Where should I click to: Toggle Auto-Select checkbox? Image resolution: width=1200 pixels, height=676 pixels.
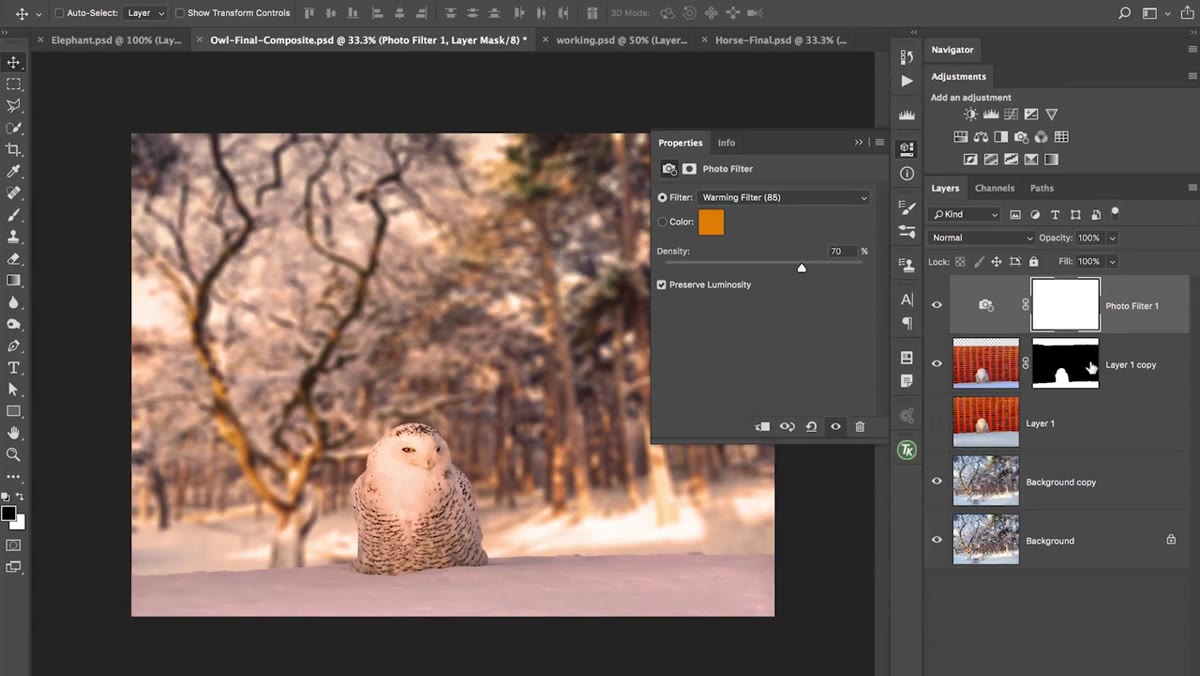[59, 13]
